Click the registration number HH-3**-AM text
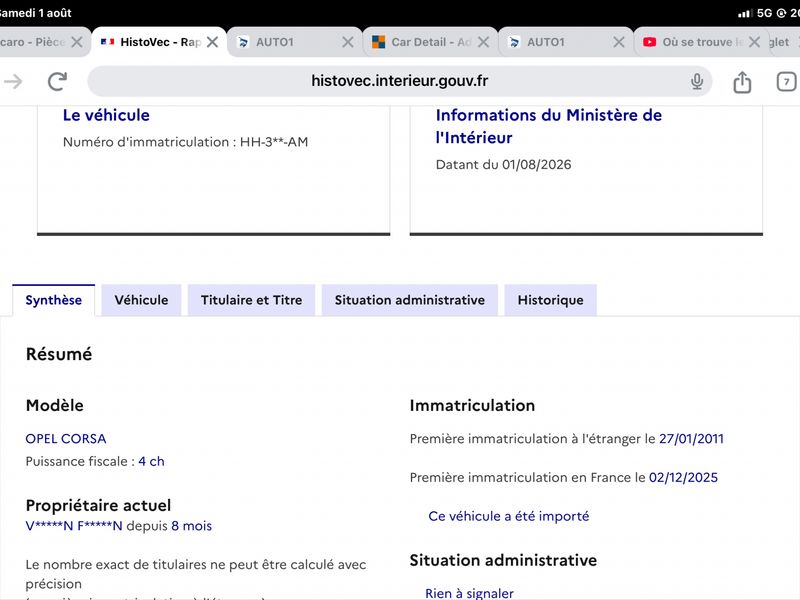 (274, 142)
